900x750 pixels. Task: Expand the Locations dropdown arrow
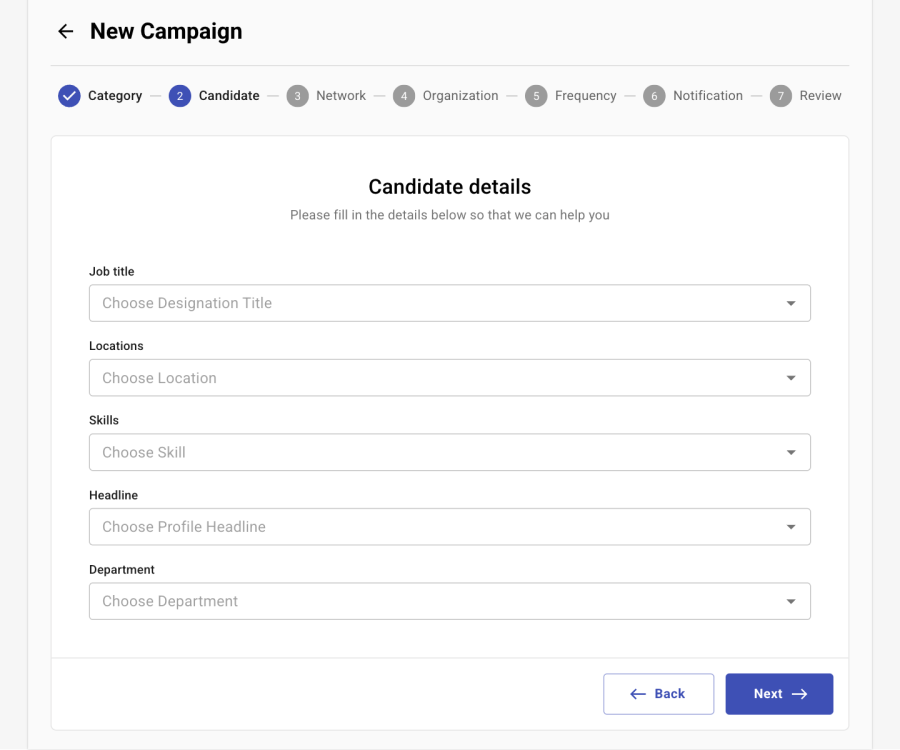point(790,378)
